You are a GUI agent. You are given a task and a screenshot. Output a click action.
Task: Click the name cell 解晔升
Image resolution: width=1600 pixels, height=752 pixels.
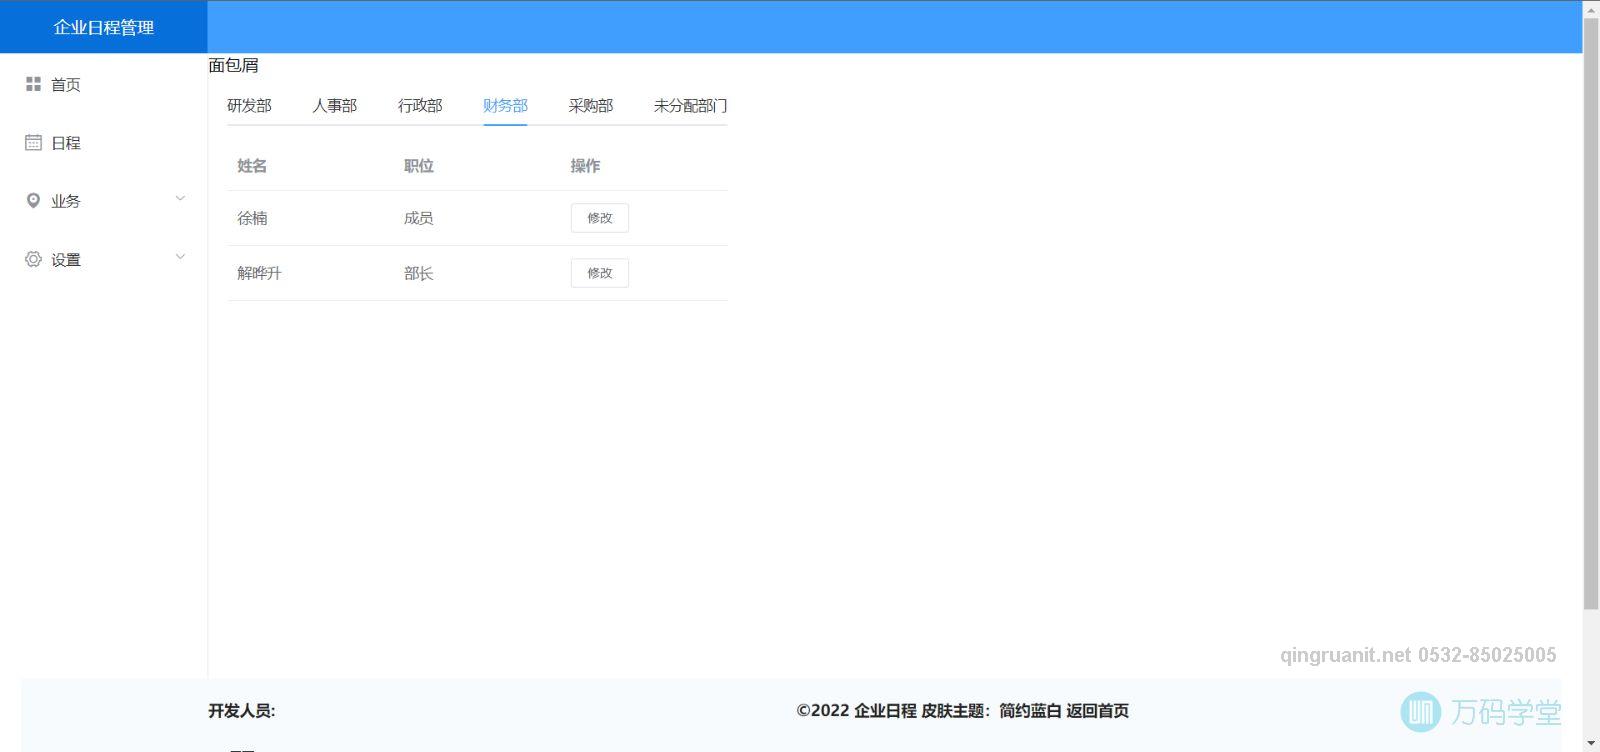click(259, 273)
